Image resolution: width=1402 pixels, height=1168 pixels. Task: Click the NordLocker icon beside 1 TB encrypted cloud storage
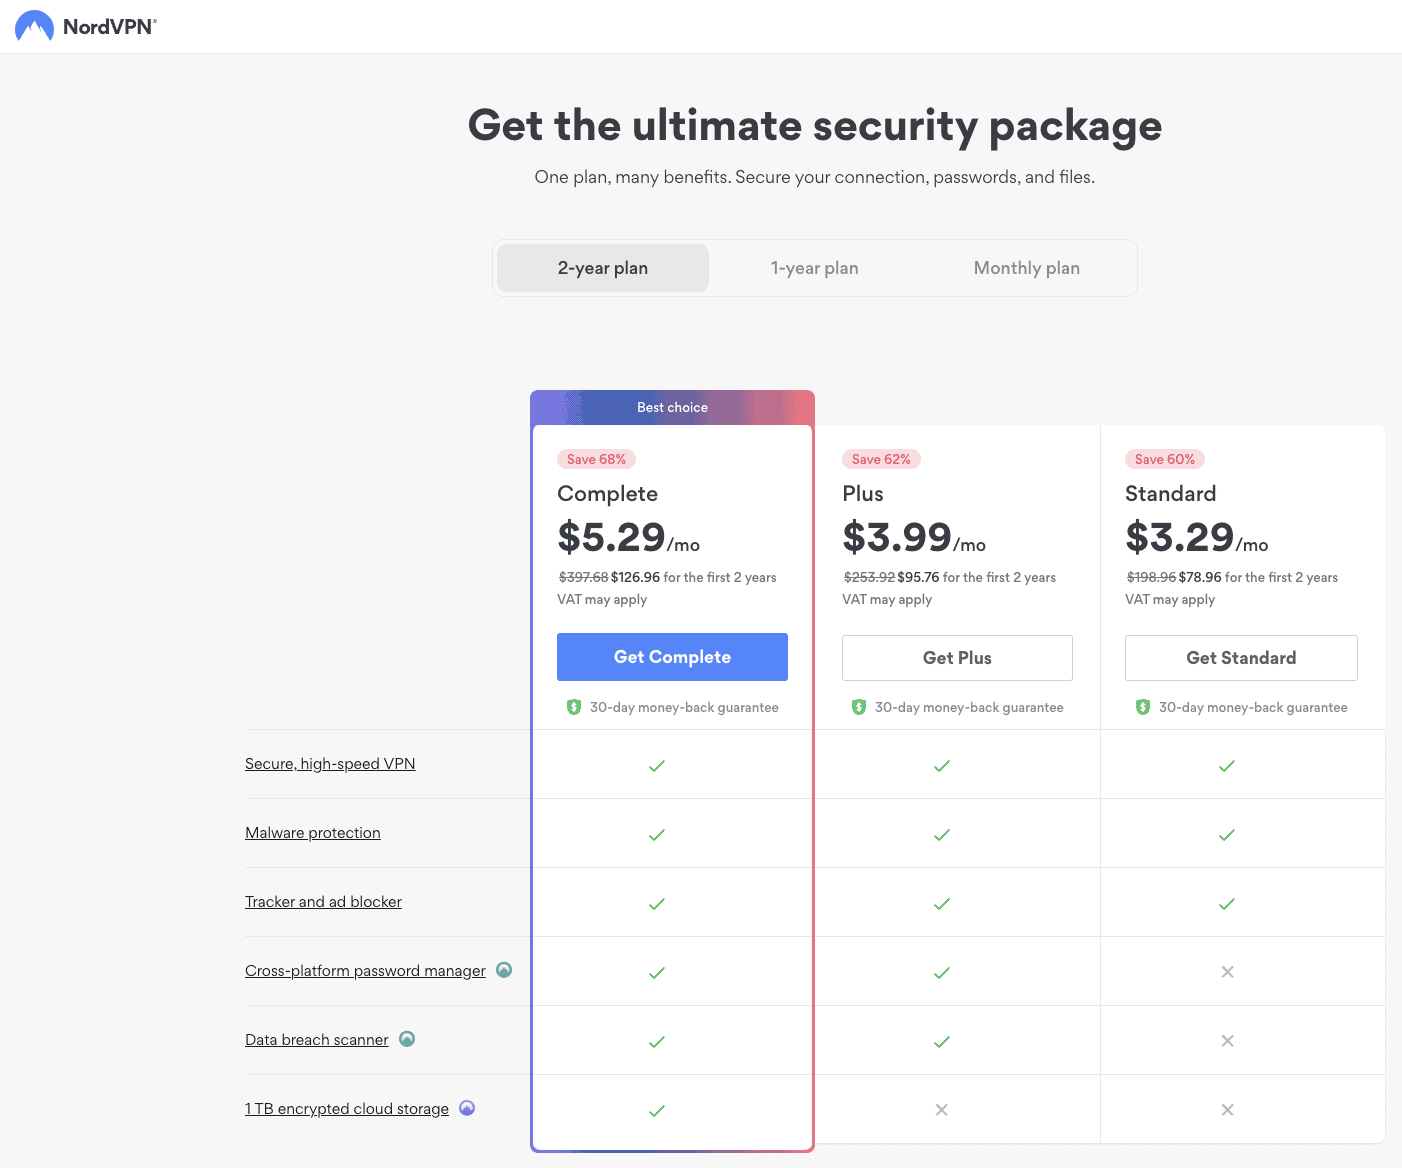[x=466, y=1108]
